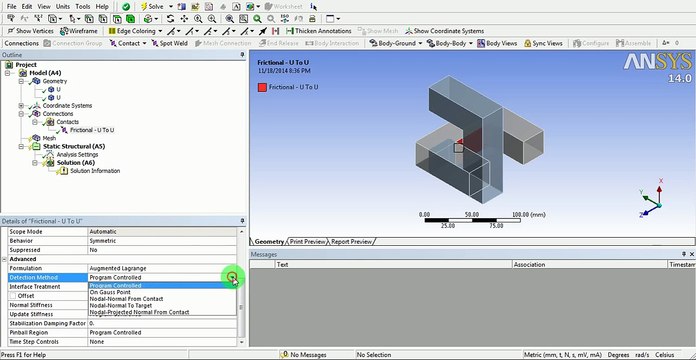Select the Connections tree item

pyautogui.click(x=58, y=114)
